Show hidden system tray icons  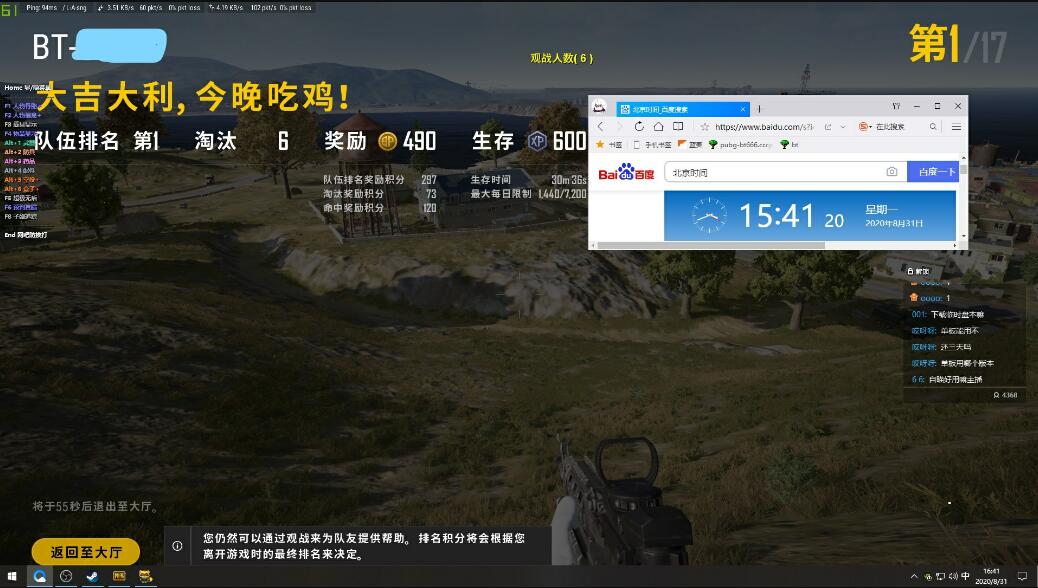914,576
